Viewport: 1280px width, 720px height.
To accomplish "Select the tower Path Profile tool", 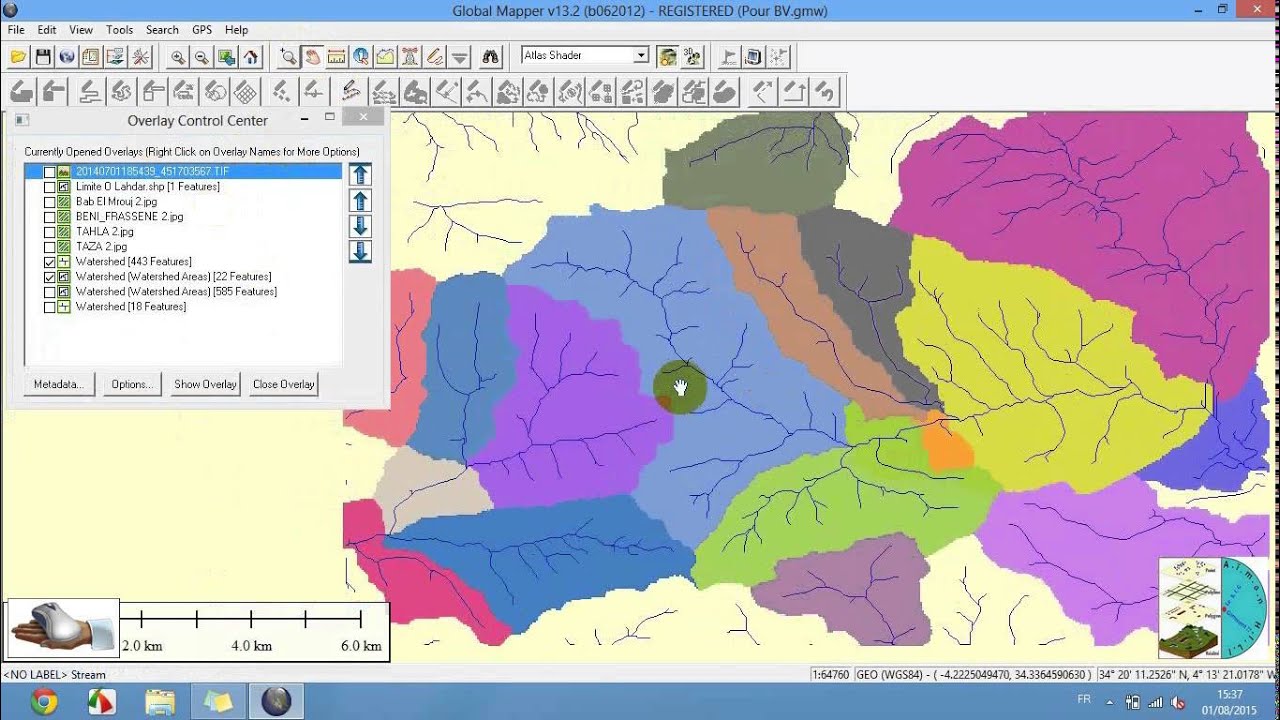I will (410, 57).
